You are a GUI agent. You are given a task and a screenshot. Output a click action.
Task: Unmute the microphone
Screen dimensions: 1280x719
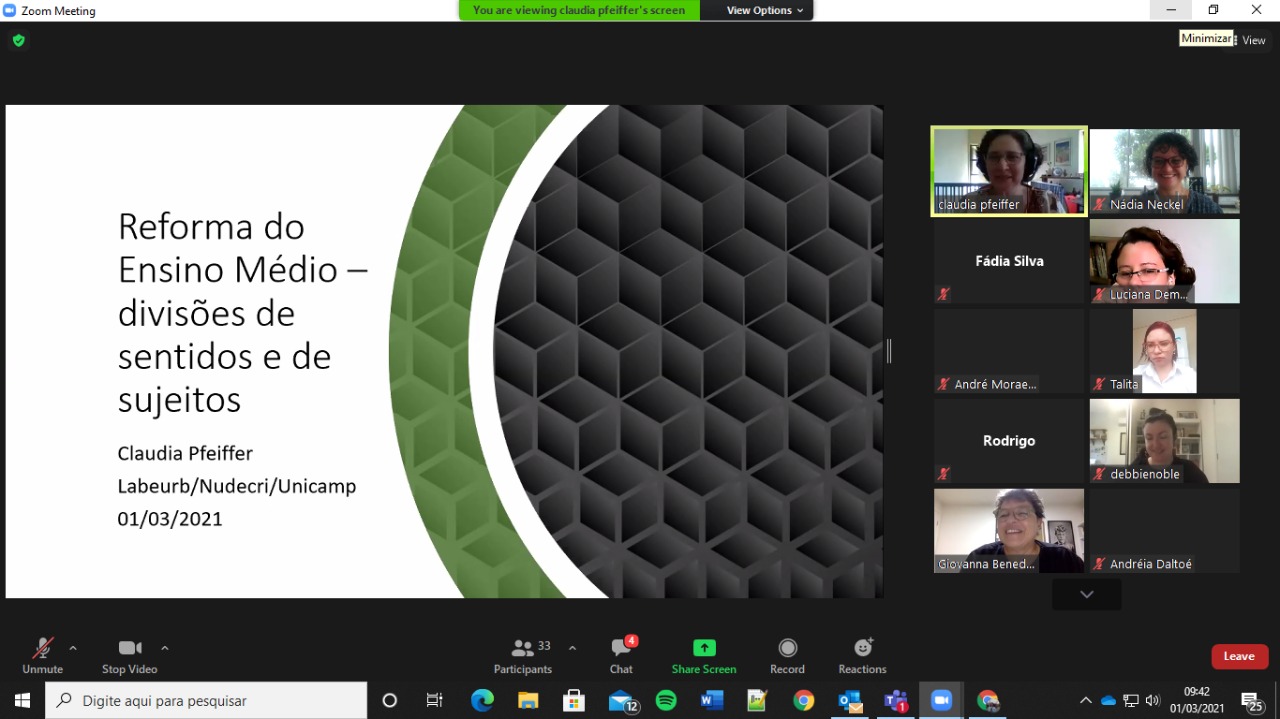coord(42,655)
